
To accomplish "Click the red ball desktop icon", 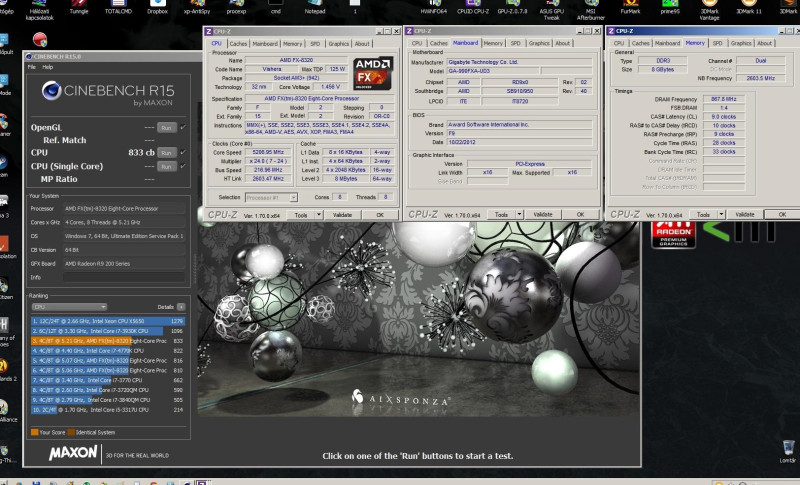I will coord(40,39).
